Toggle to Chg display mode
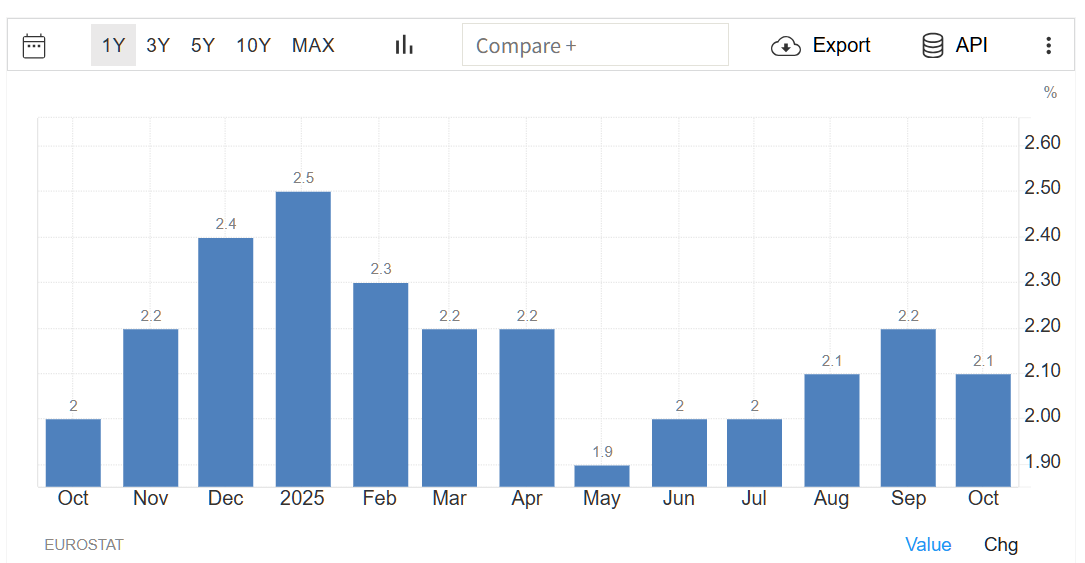 point(1000,544)
